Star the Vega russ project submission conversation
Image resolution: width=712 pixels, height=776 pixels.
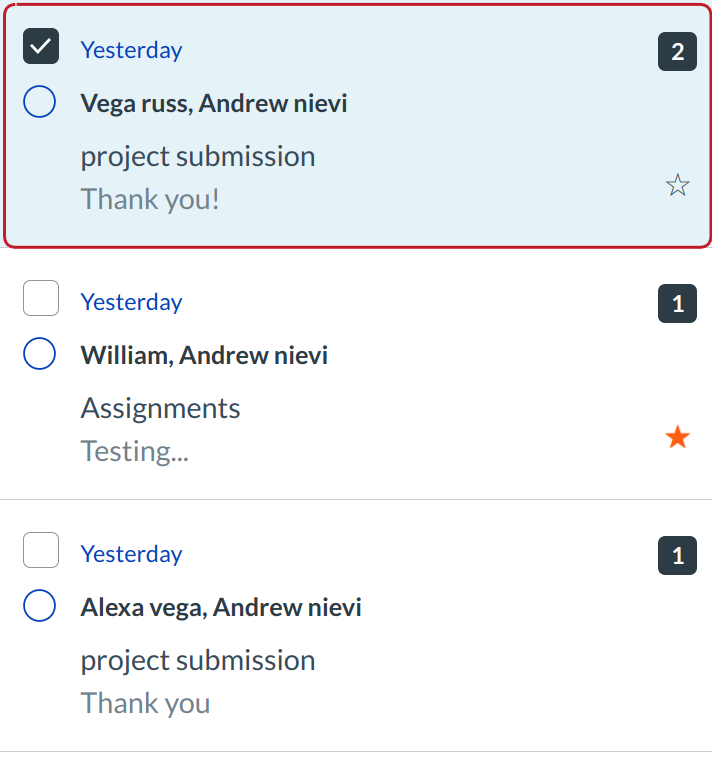678,185
